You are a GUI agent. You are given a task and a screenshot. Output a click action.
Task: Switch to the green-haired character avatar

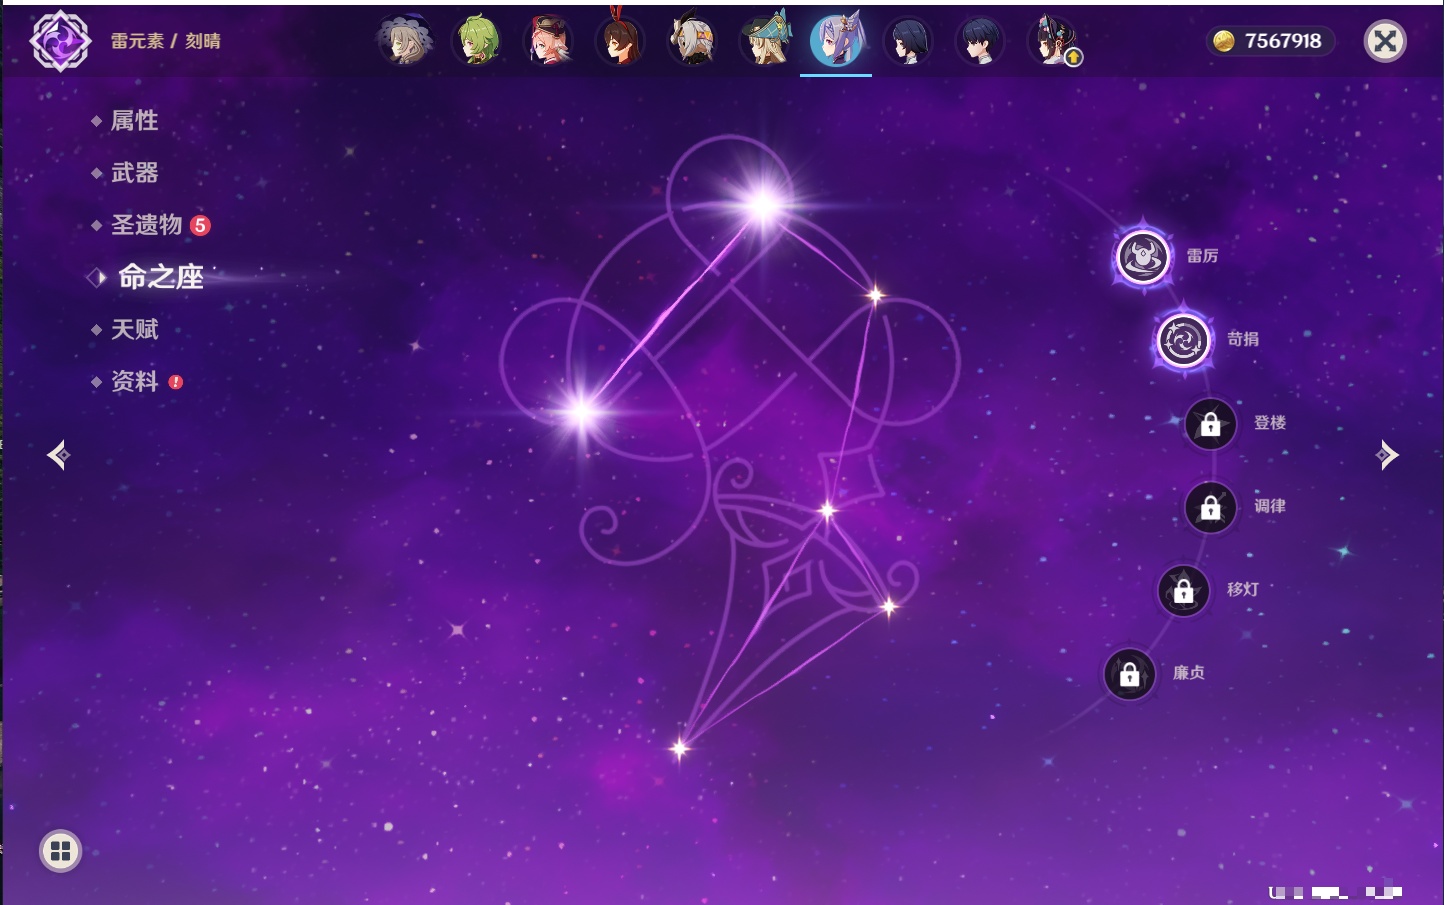coord(477,41)
